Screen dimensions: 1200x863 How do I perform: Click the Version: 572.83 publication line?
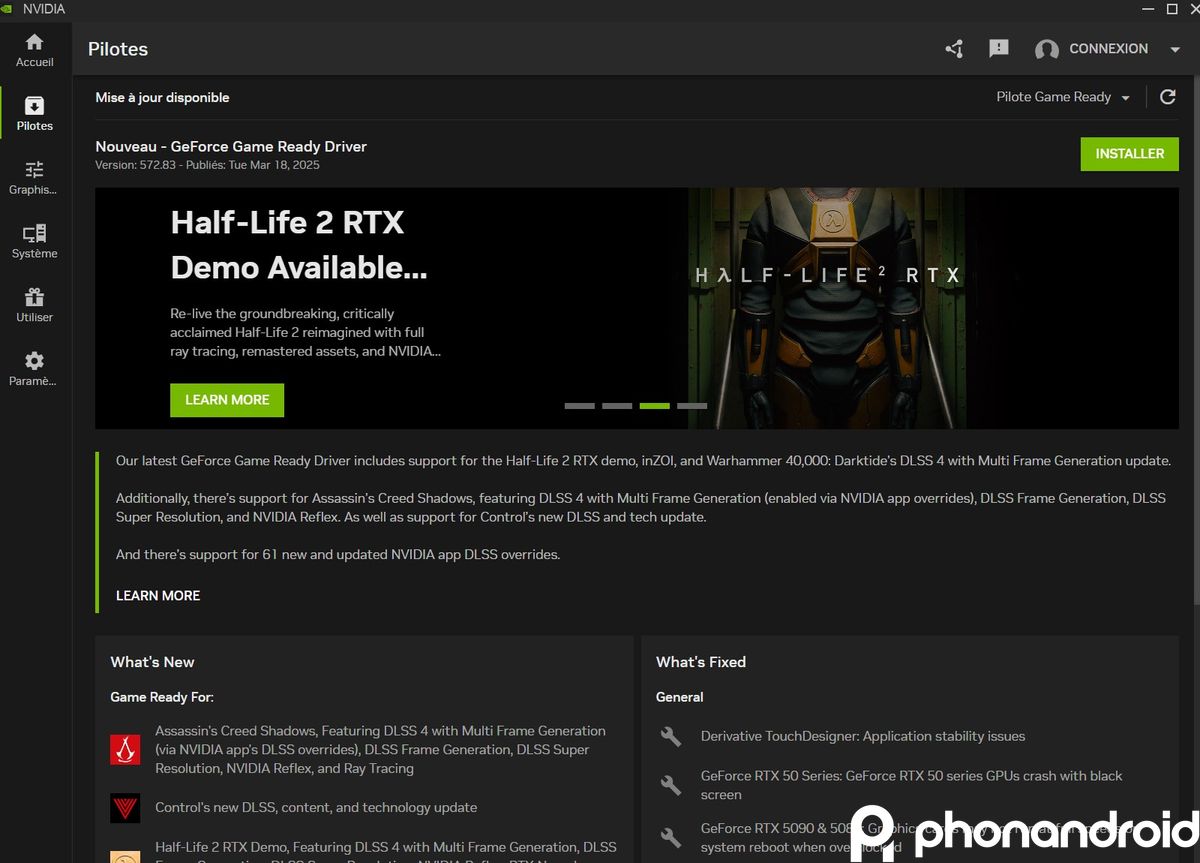207,165
